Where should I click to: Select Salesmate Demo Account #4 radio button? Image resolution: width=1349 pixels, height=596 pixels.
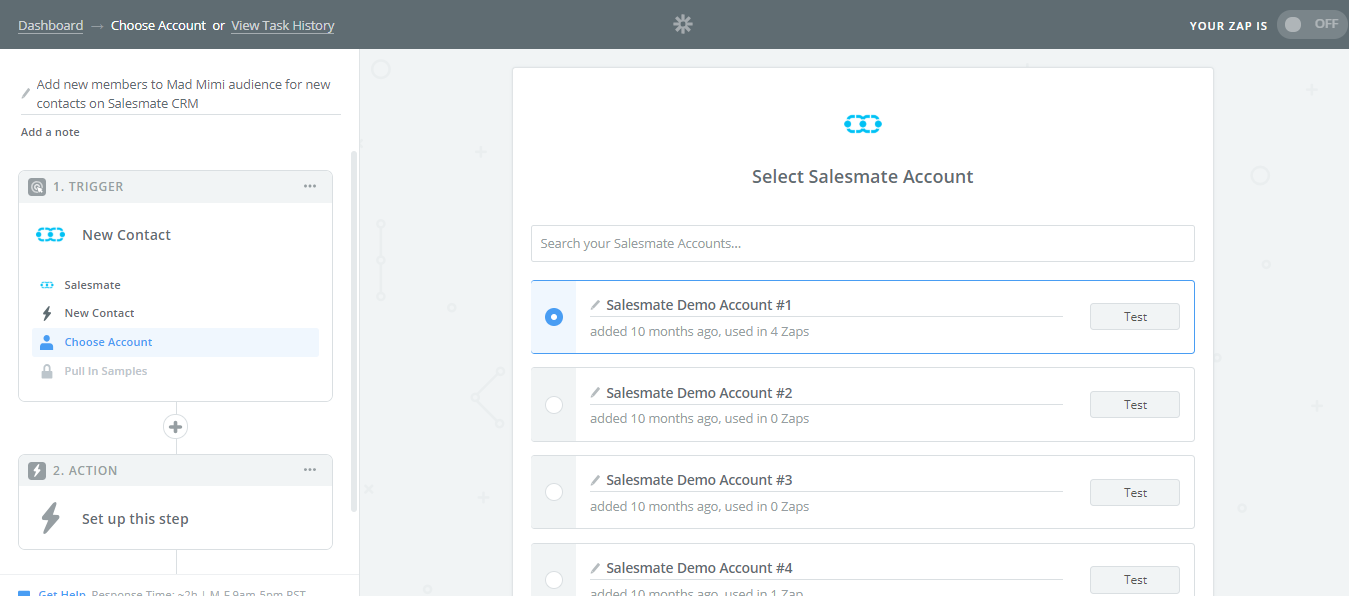(x=554, y=580)
